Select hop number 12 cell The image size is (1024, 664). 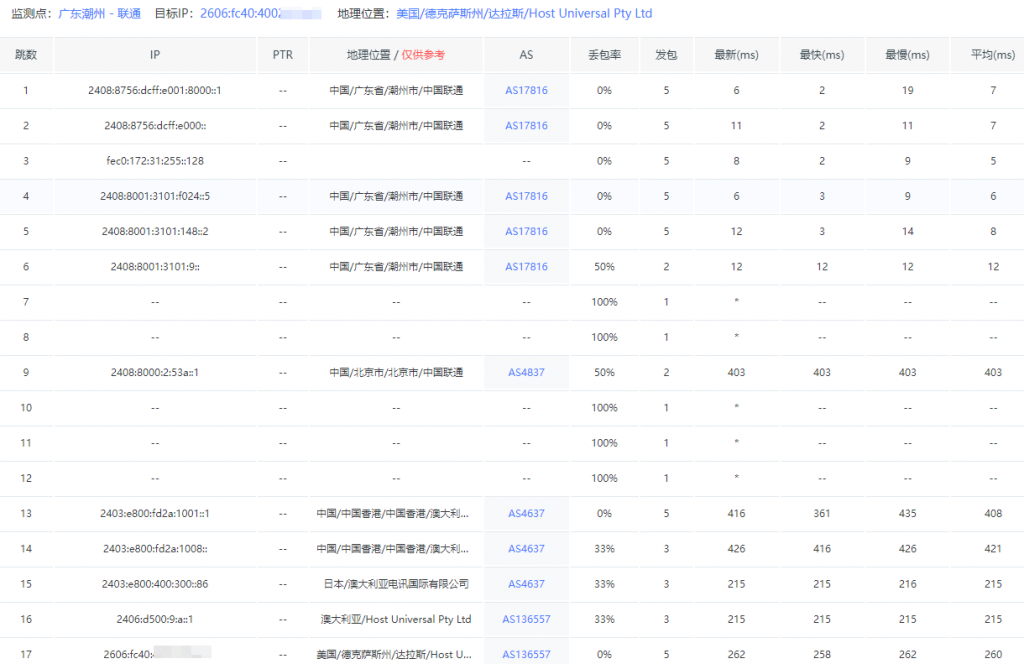(x=26, y=478)
